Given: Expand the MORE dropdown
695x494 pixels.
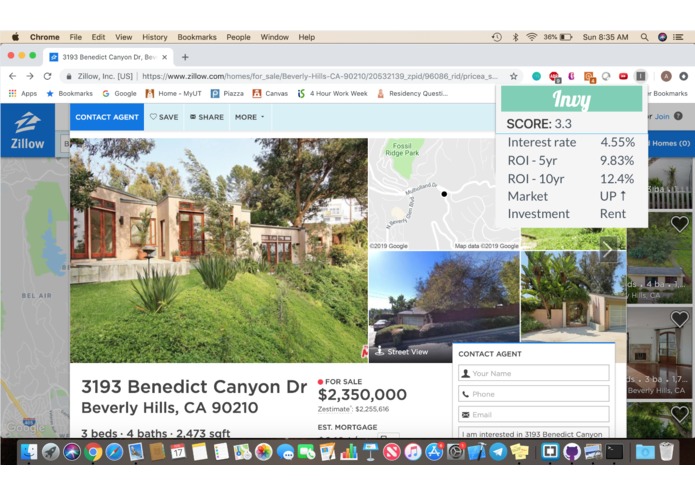Looking at the screenshot, I should tap(250, 117).
